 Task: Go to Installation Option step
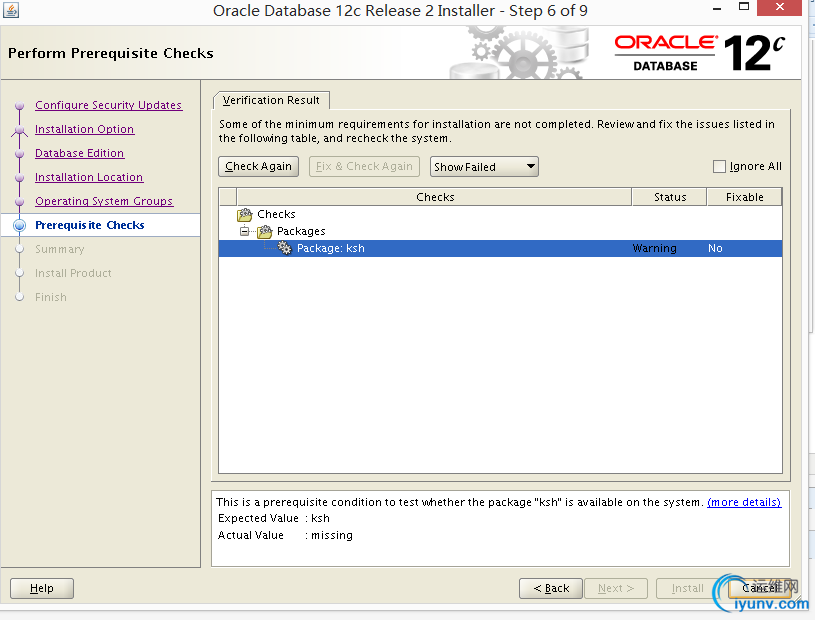tap(85, 129)
